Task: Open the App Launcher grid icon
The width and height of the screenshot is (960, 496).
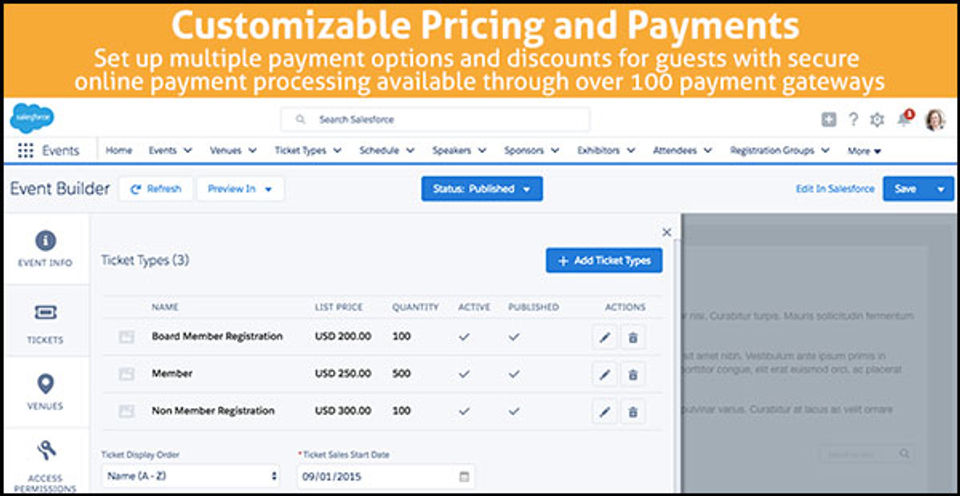Action: point(26,151)
